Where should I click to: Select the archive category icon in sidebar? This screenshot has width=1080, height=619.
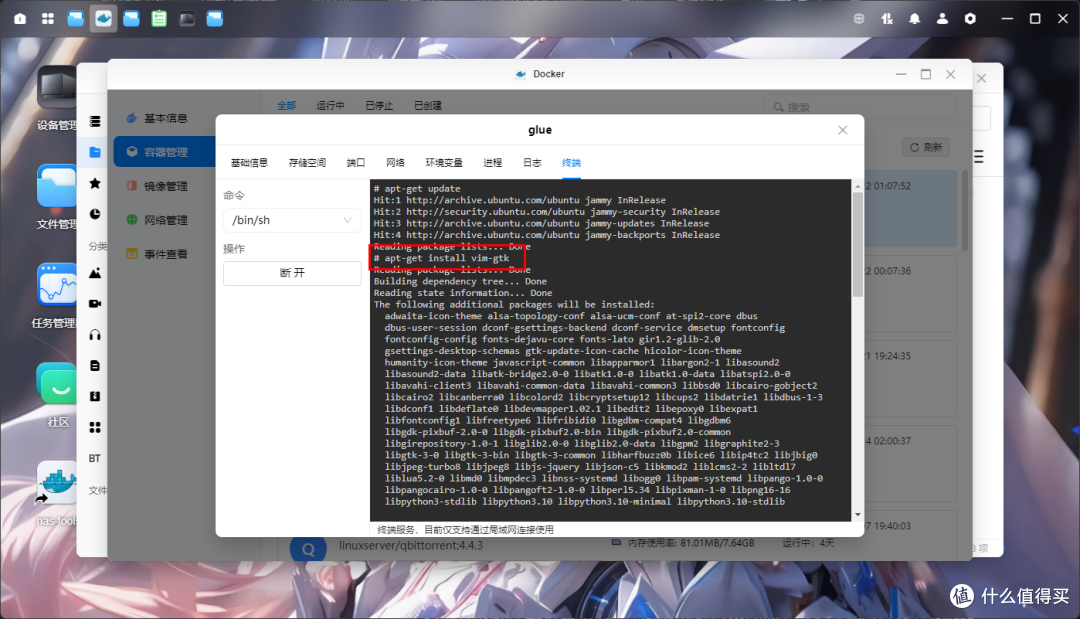(95, 396)
